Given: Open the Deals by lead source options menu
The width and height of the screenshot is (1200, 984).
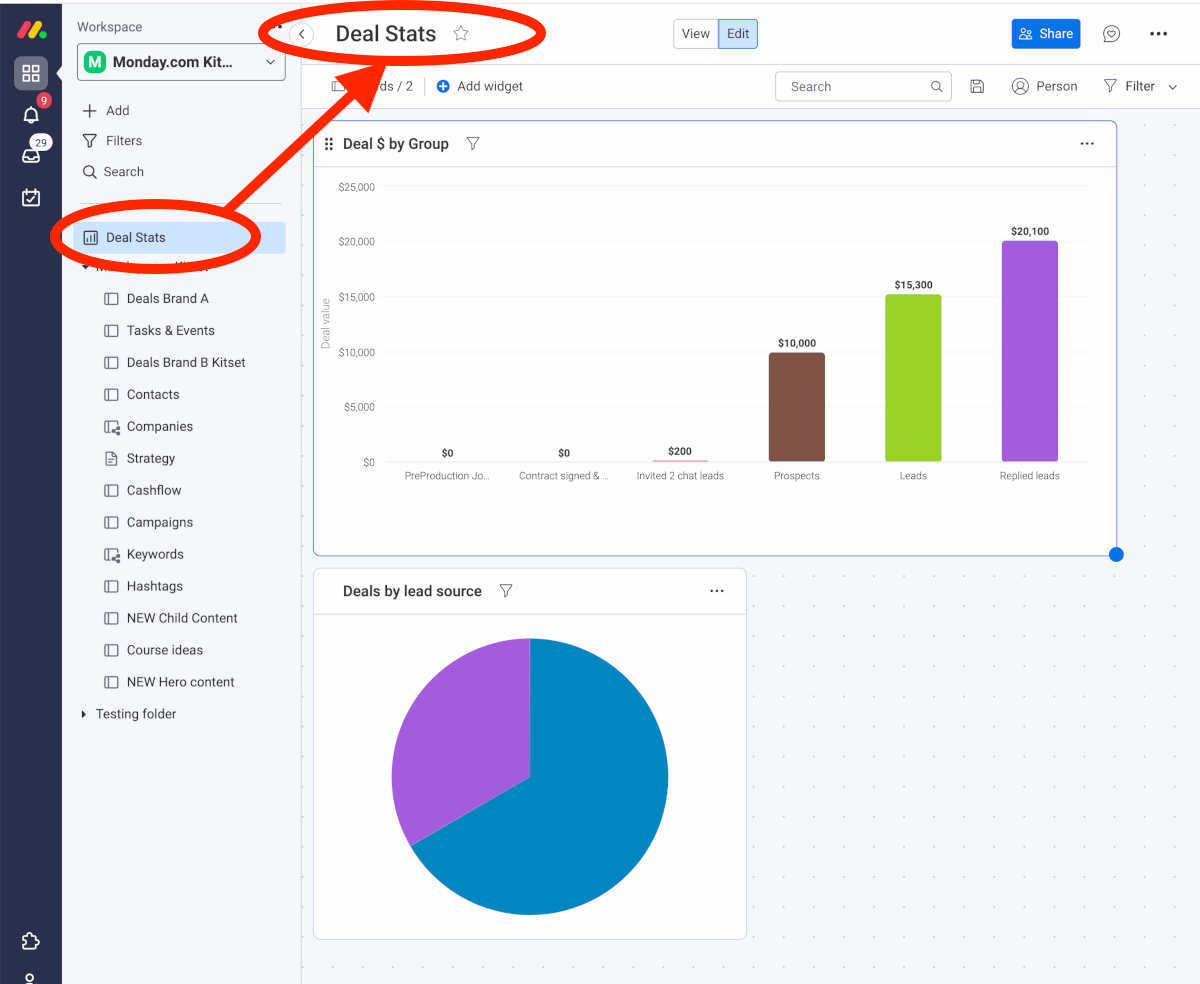Looking at the screenshot, I should tap(716, 591).
